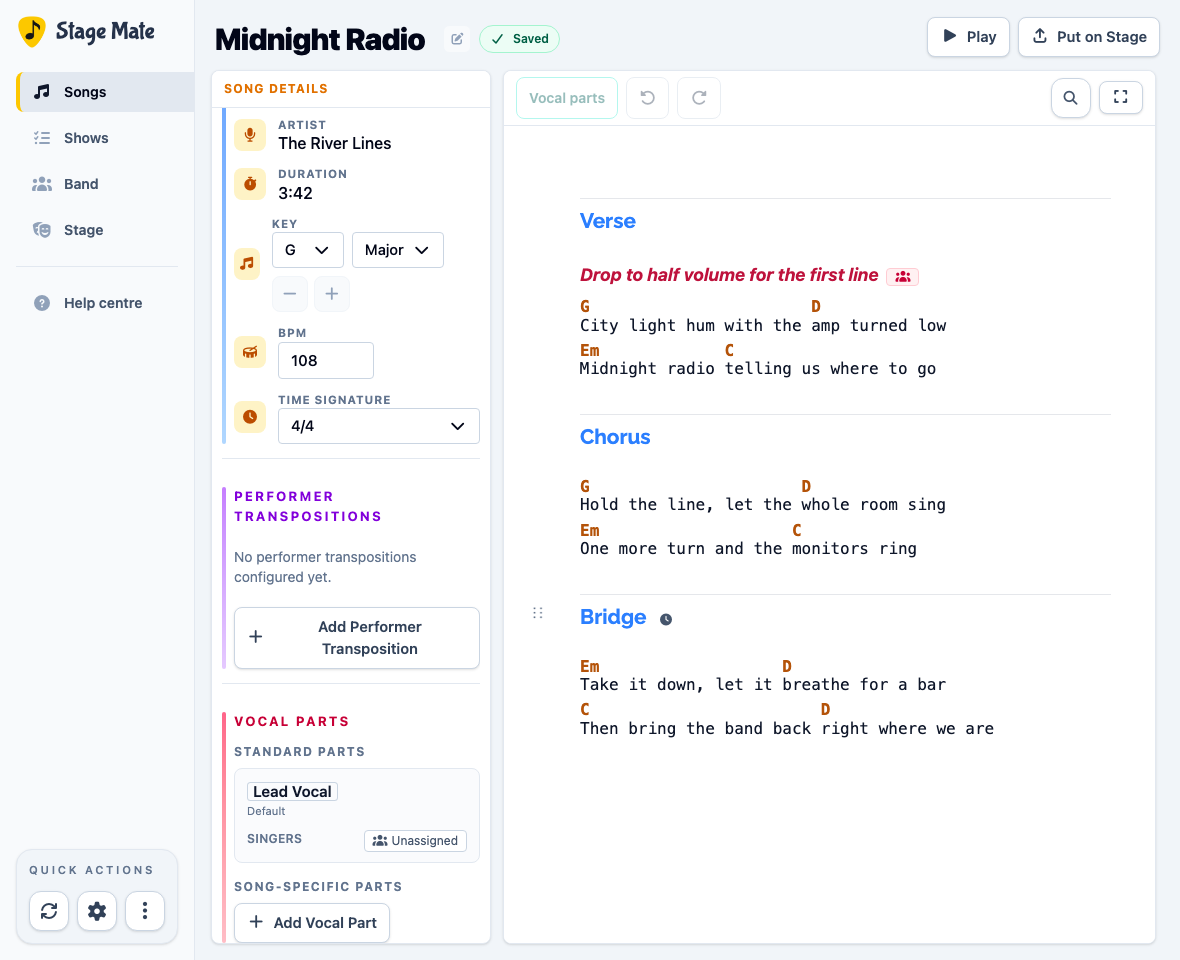Click the Put on Stage button
1180x960 pixels.
coord(1089,37)
